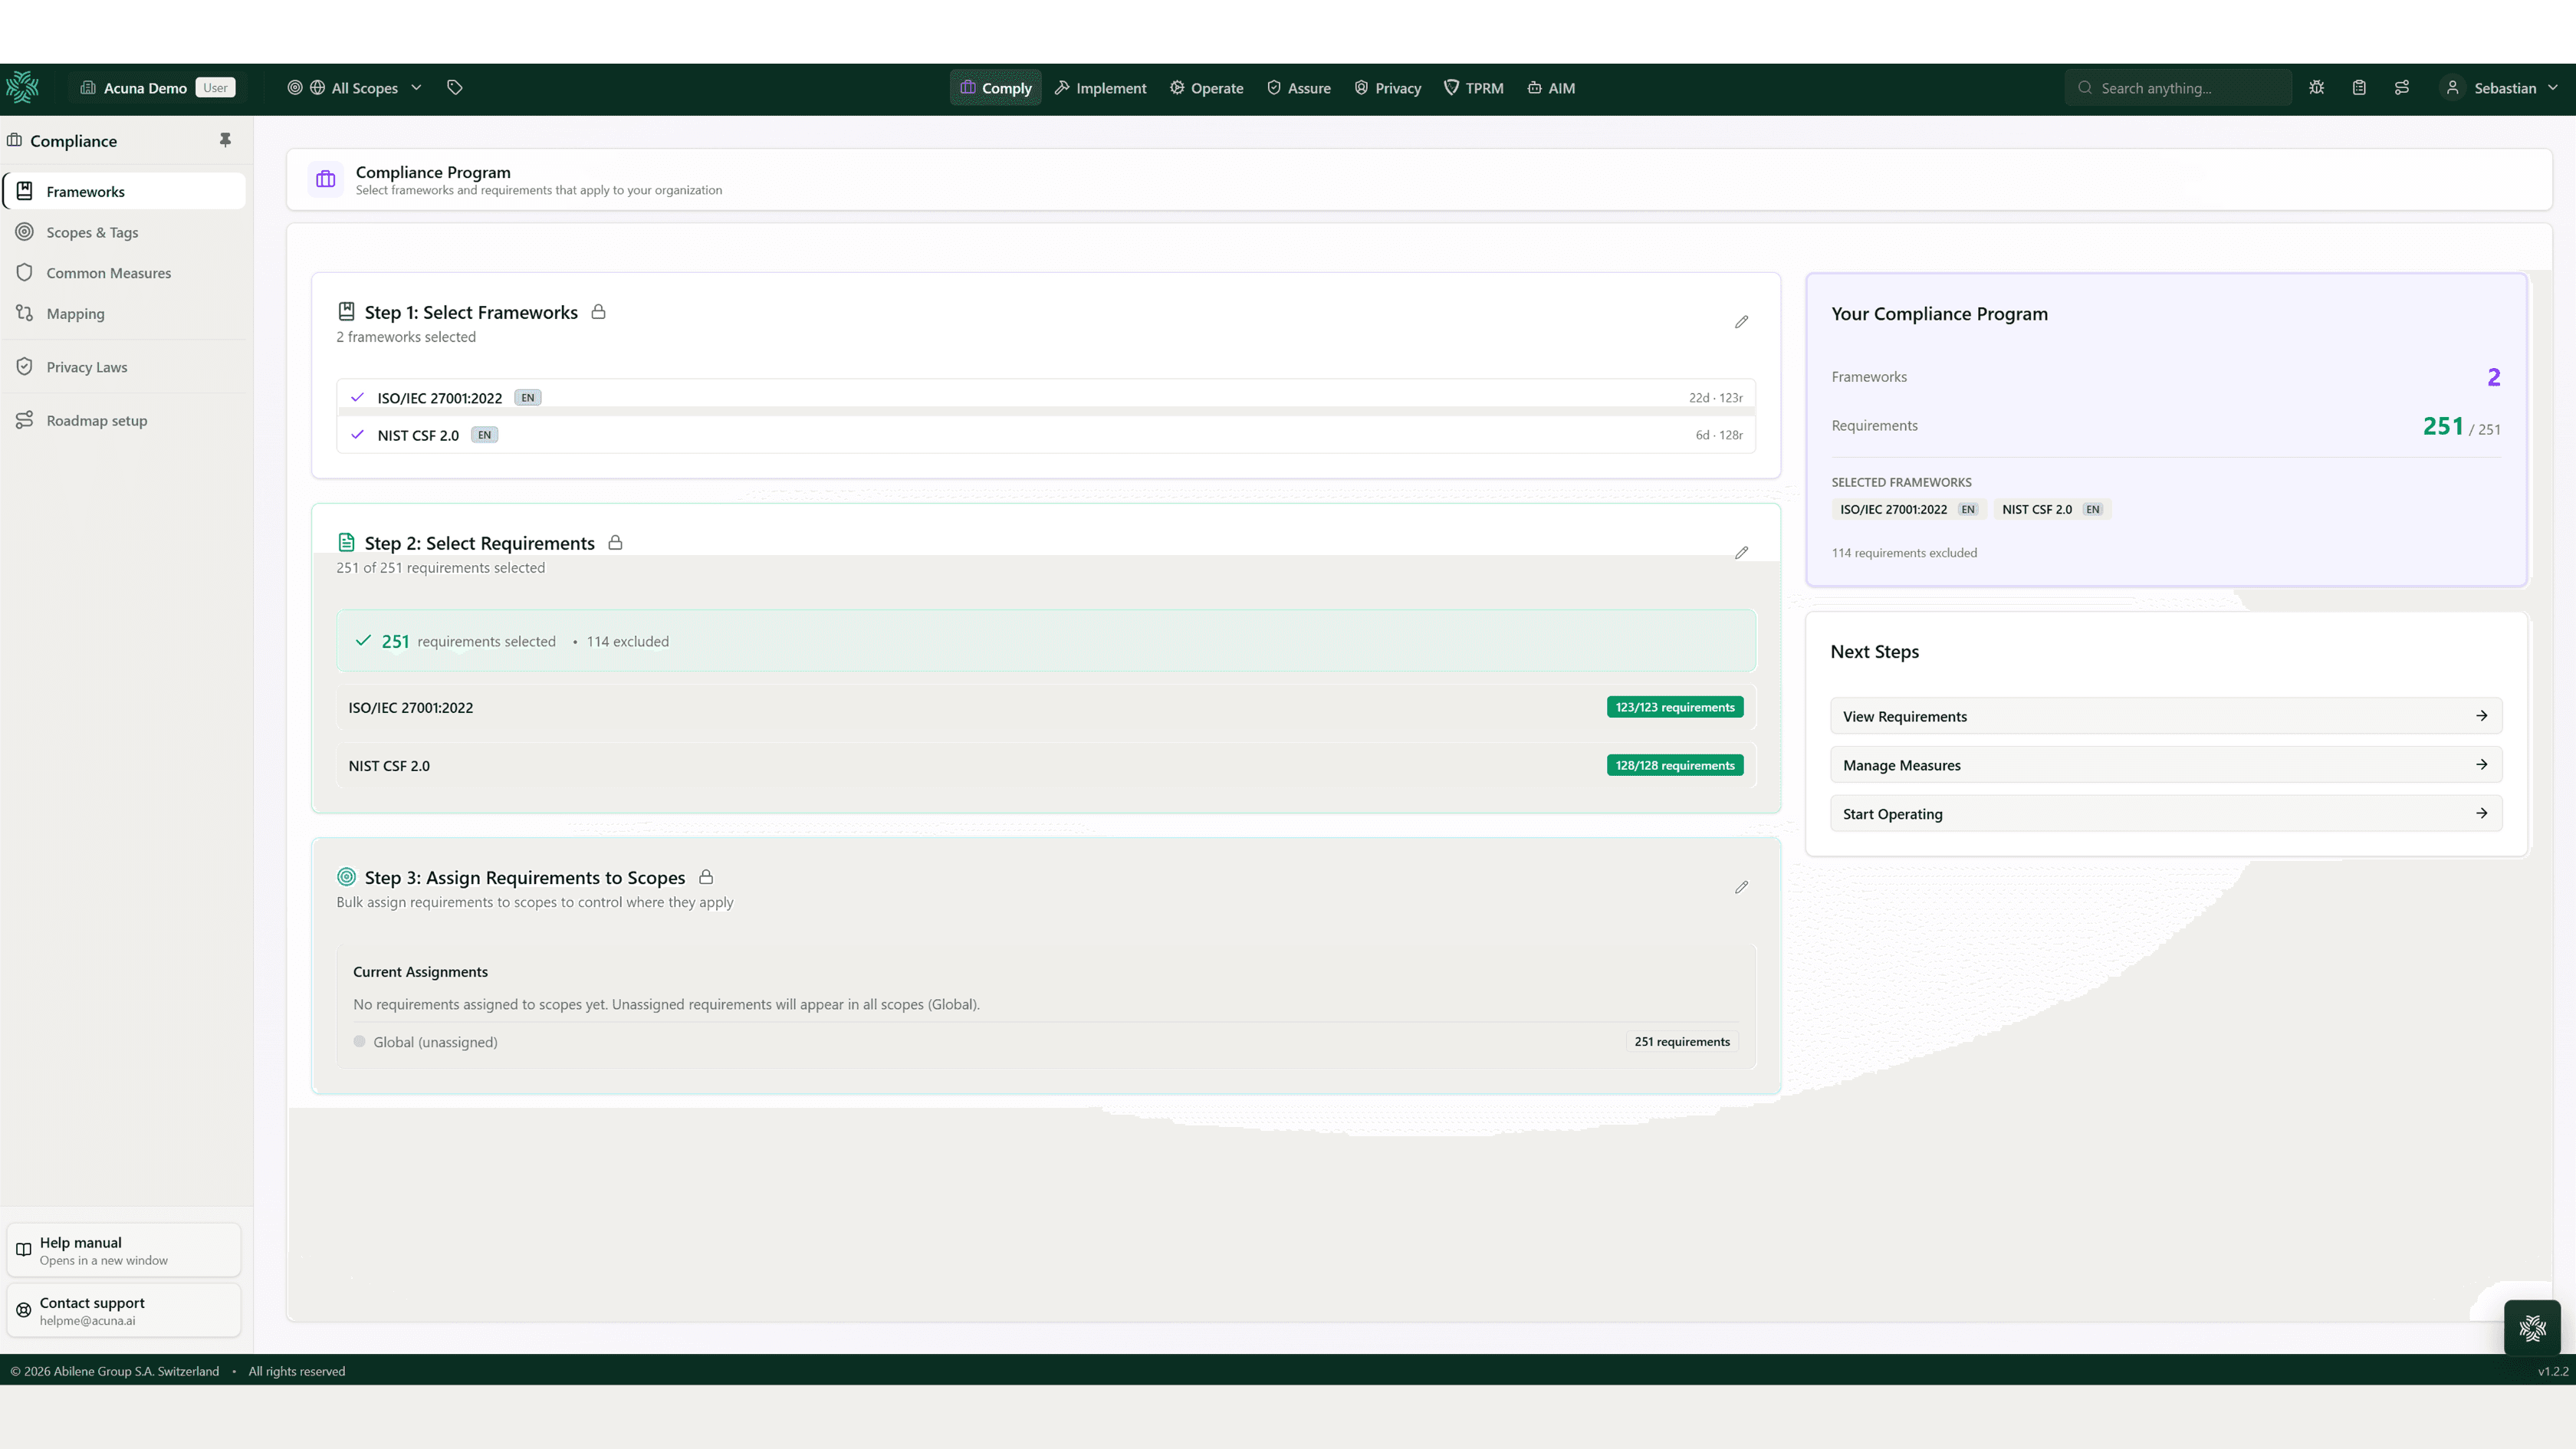The height and width of the screenshot is (1449, 2576).
Task: Click lock icon next to Step 1 title
Action: click(598, 312)
